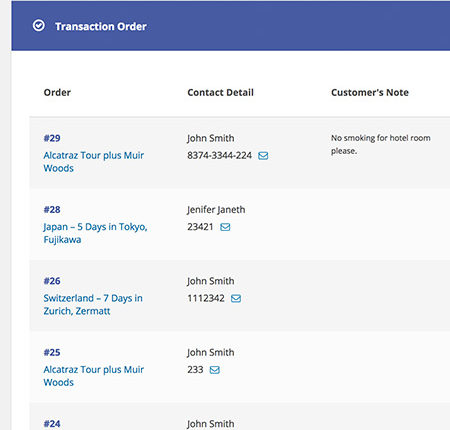Viewport: 450px width, 430px height.
Task: Click the Transaction Order header title
Action: [101, 26]
